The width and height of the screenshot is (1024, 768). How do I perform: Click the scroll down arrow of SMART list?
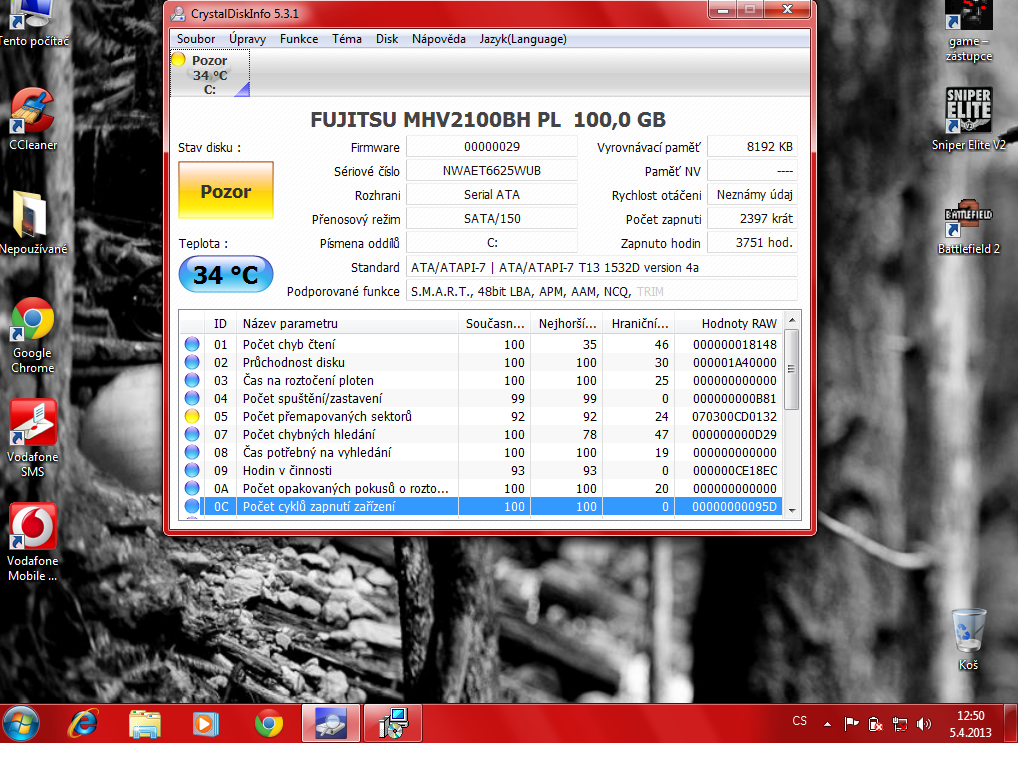coord(792,510)
